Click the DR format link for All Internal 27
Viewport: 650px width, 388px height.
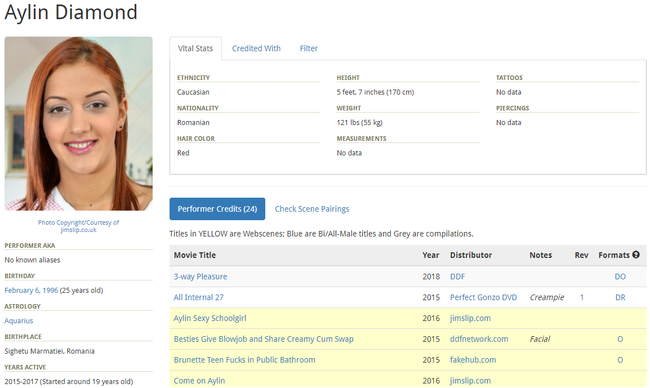coord(620,297)
